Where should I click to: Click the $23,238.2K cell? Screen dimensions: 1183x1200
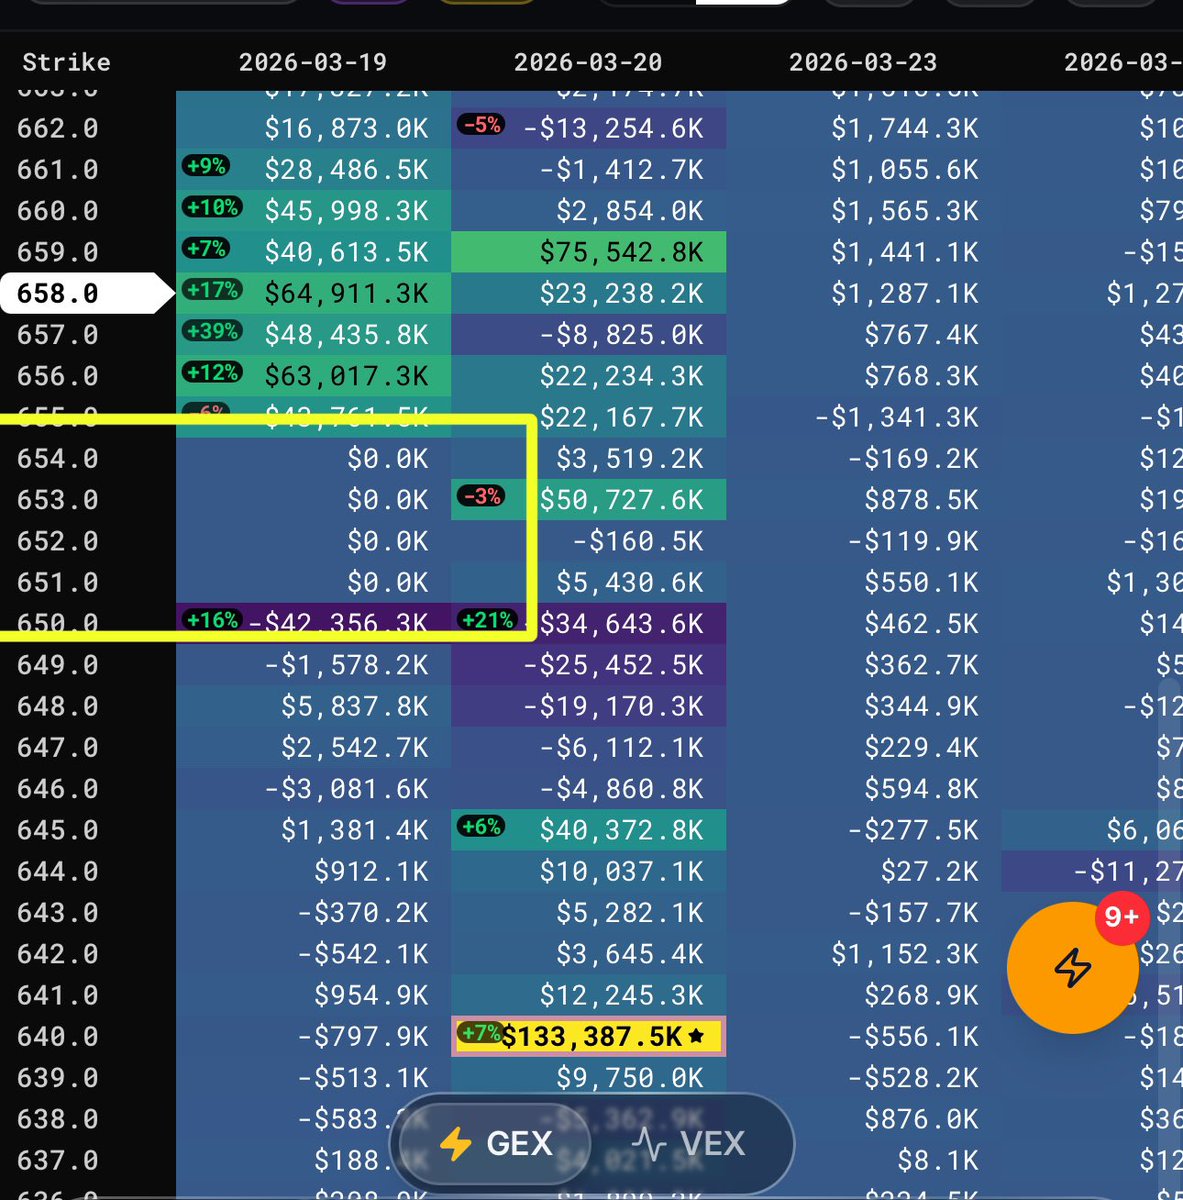tap(589, 293)
